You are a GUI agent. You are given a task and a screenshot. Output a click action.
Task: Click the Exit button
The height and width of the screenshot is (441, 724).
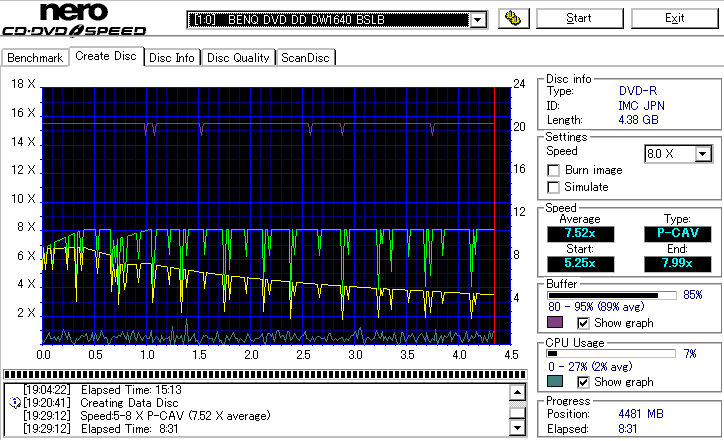pos(675,18)
